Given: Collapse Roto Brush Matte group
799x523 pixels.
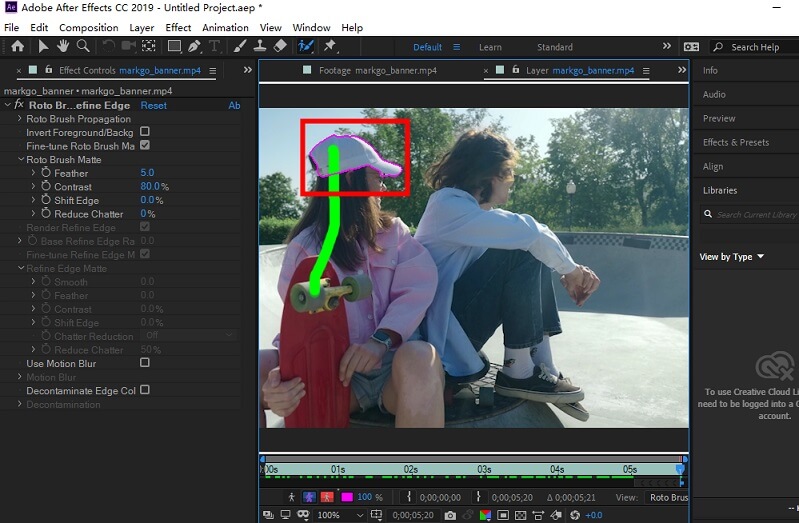Looking at the screenshot, I should click(x=21, y=159).
